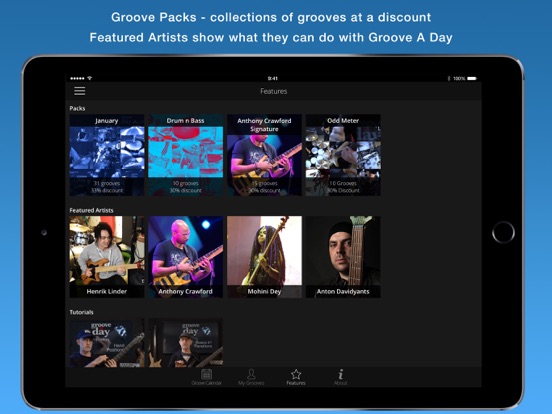Click the 'Featured Artists' section heading

click(91, 210)
